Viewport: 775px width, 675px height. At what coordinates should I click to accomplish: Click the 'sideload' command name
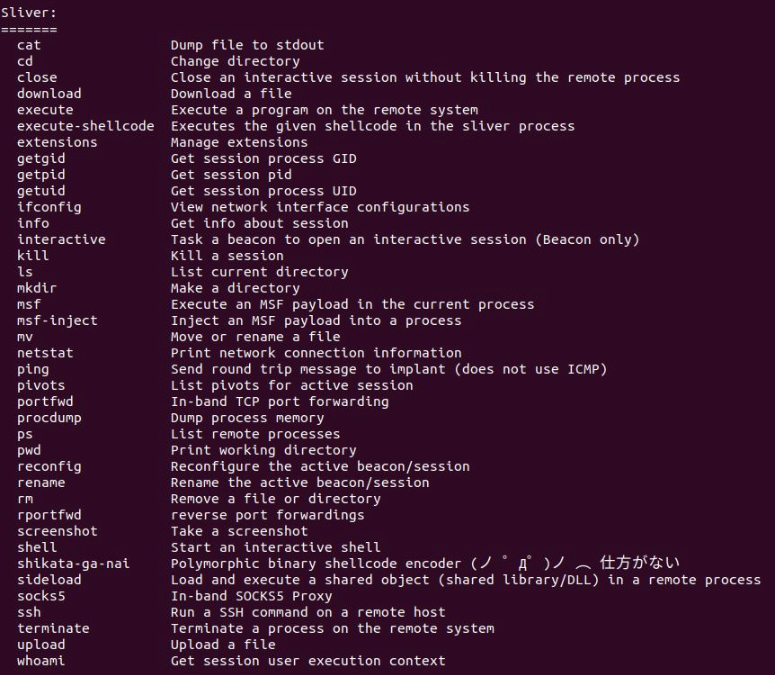(49, 580)
